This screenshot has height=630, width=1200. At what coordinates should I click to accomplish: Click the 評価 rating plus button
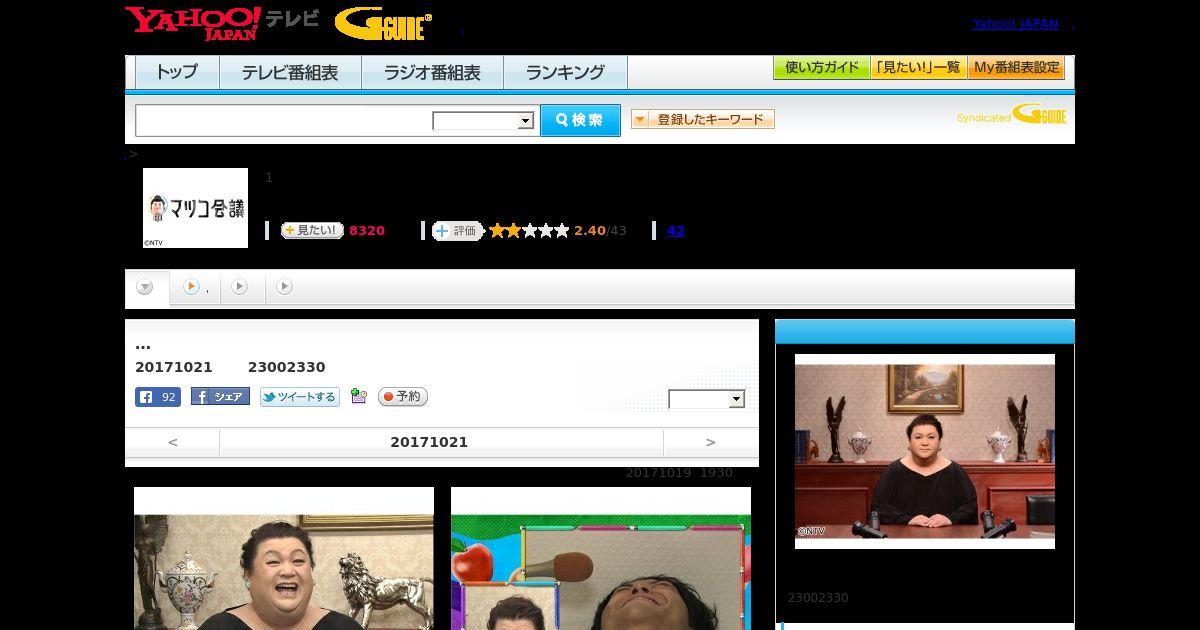[x=457, y=231]
